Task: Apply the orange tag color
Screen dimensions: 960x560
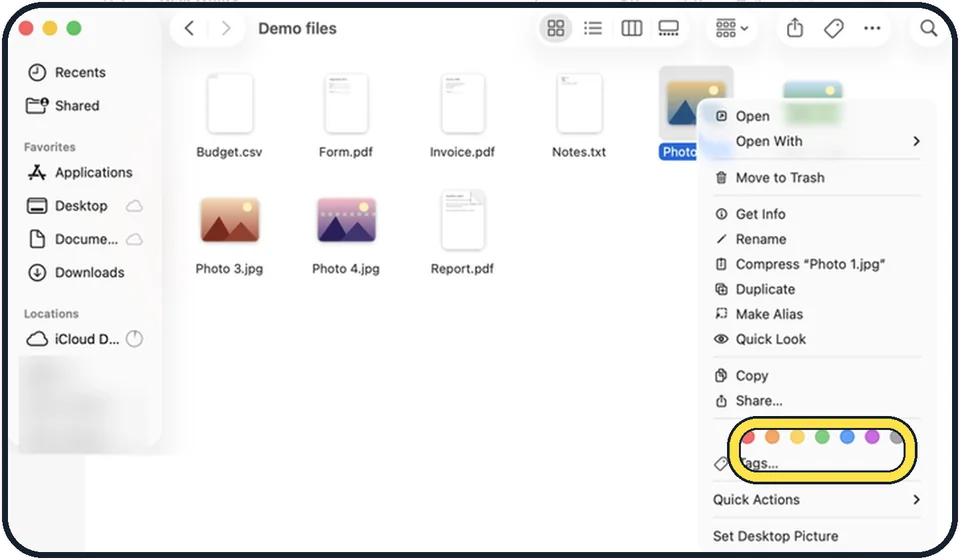Action: coord(772,436)
